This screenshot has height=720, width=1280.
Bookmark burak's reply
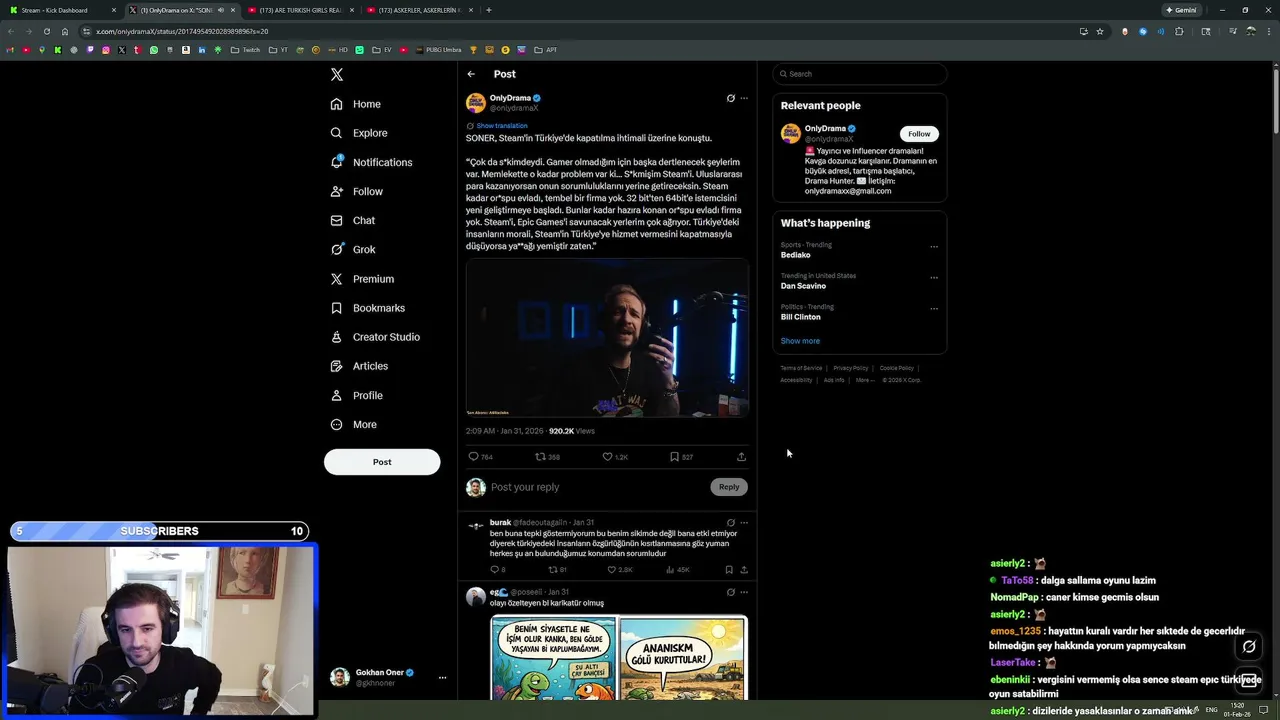coord(729,570)
